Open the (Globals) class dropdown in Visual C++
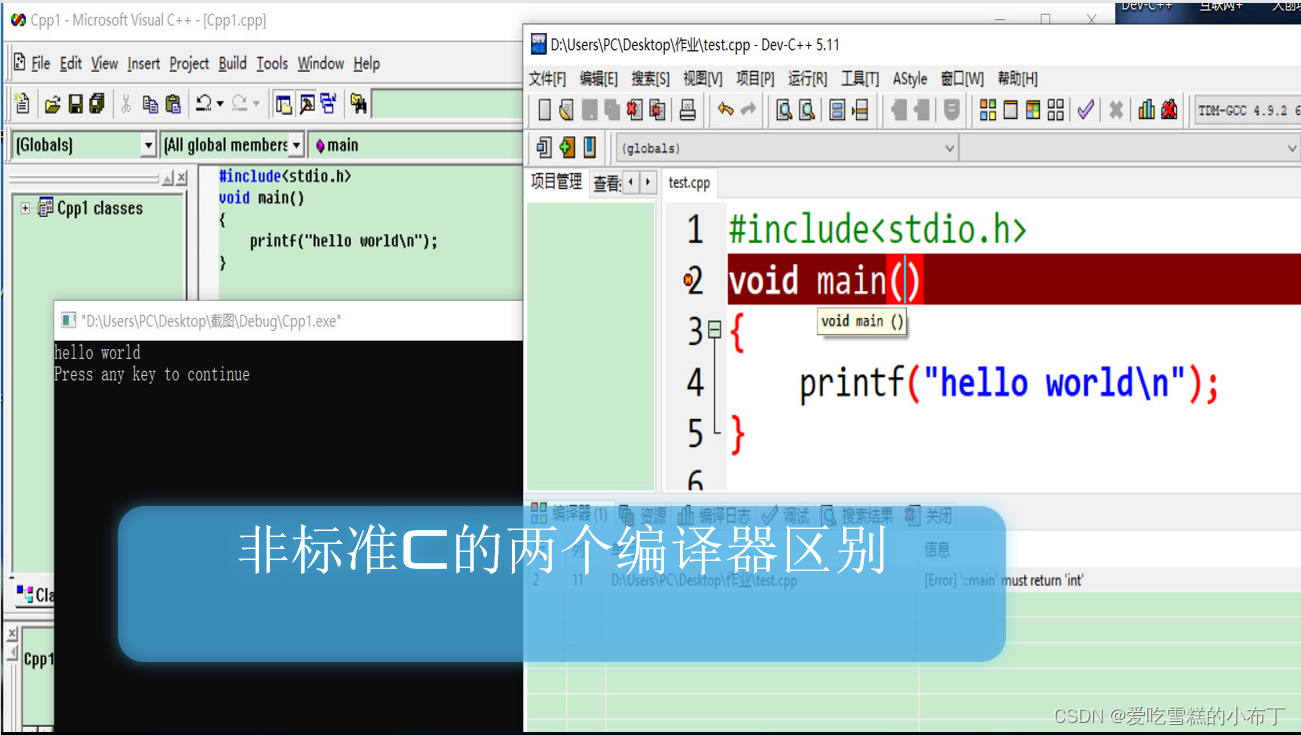The height and width of the screenshot is (735, 1301). (x=148, y=145)
